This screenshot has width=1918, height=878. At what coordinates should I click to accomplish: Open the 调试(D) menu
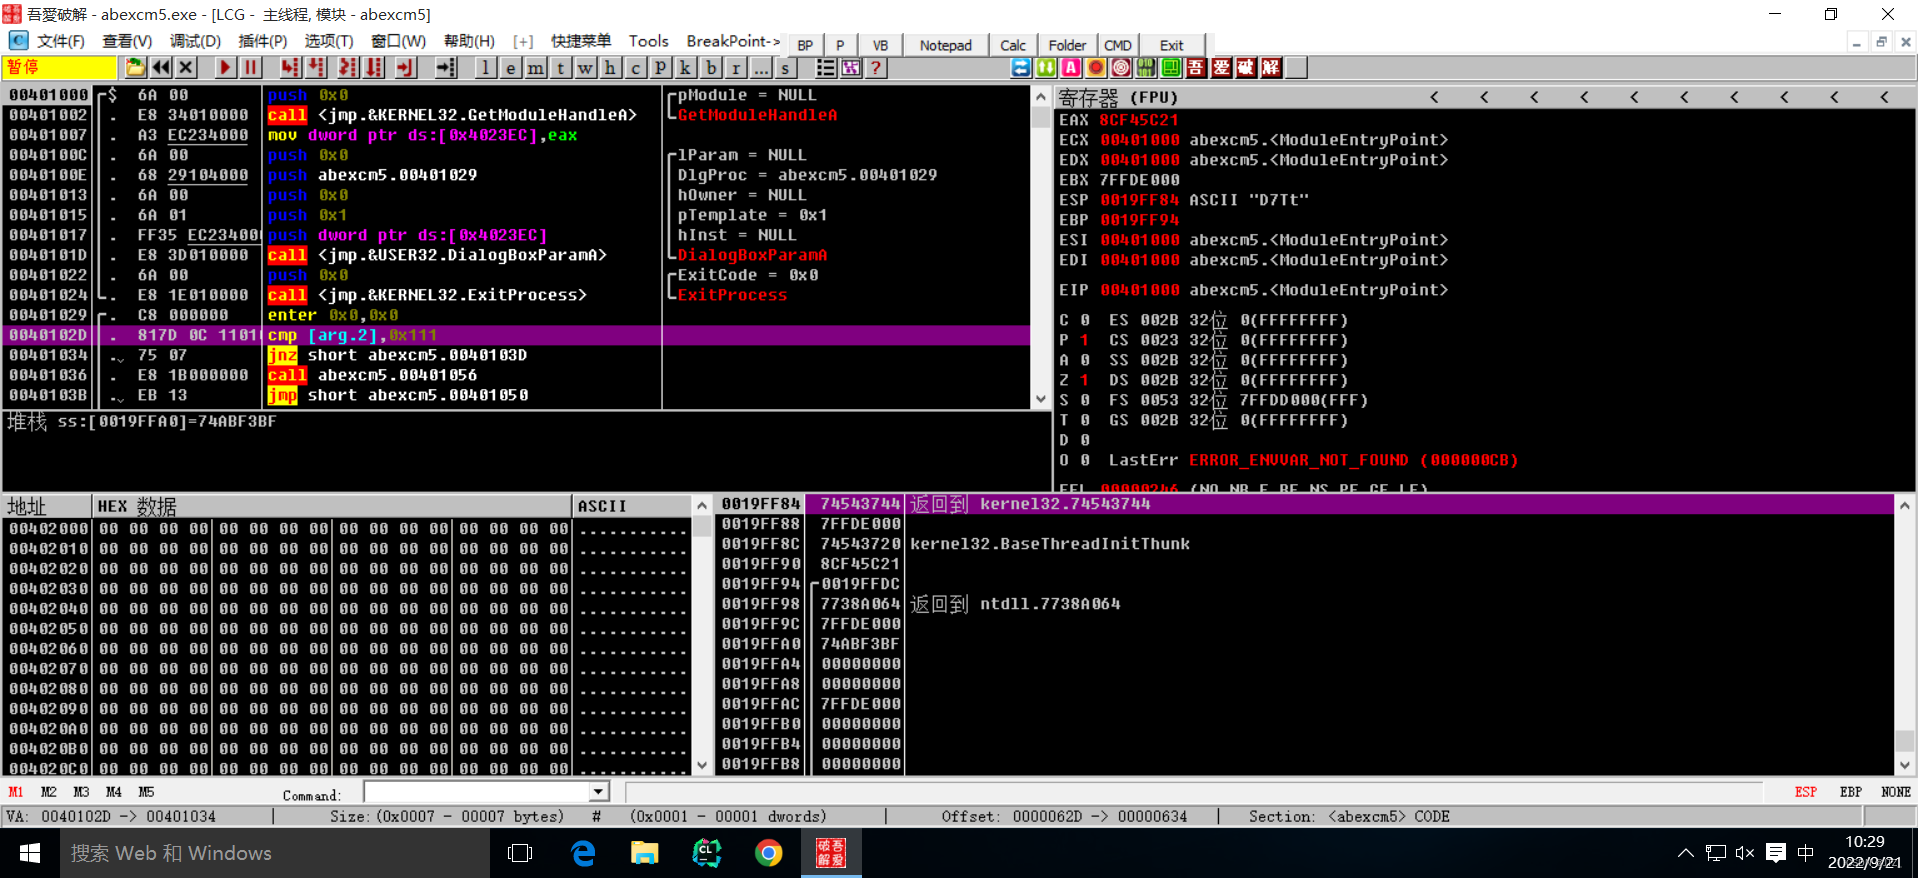click(x=195, y=41)
